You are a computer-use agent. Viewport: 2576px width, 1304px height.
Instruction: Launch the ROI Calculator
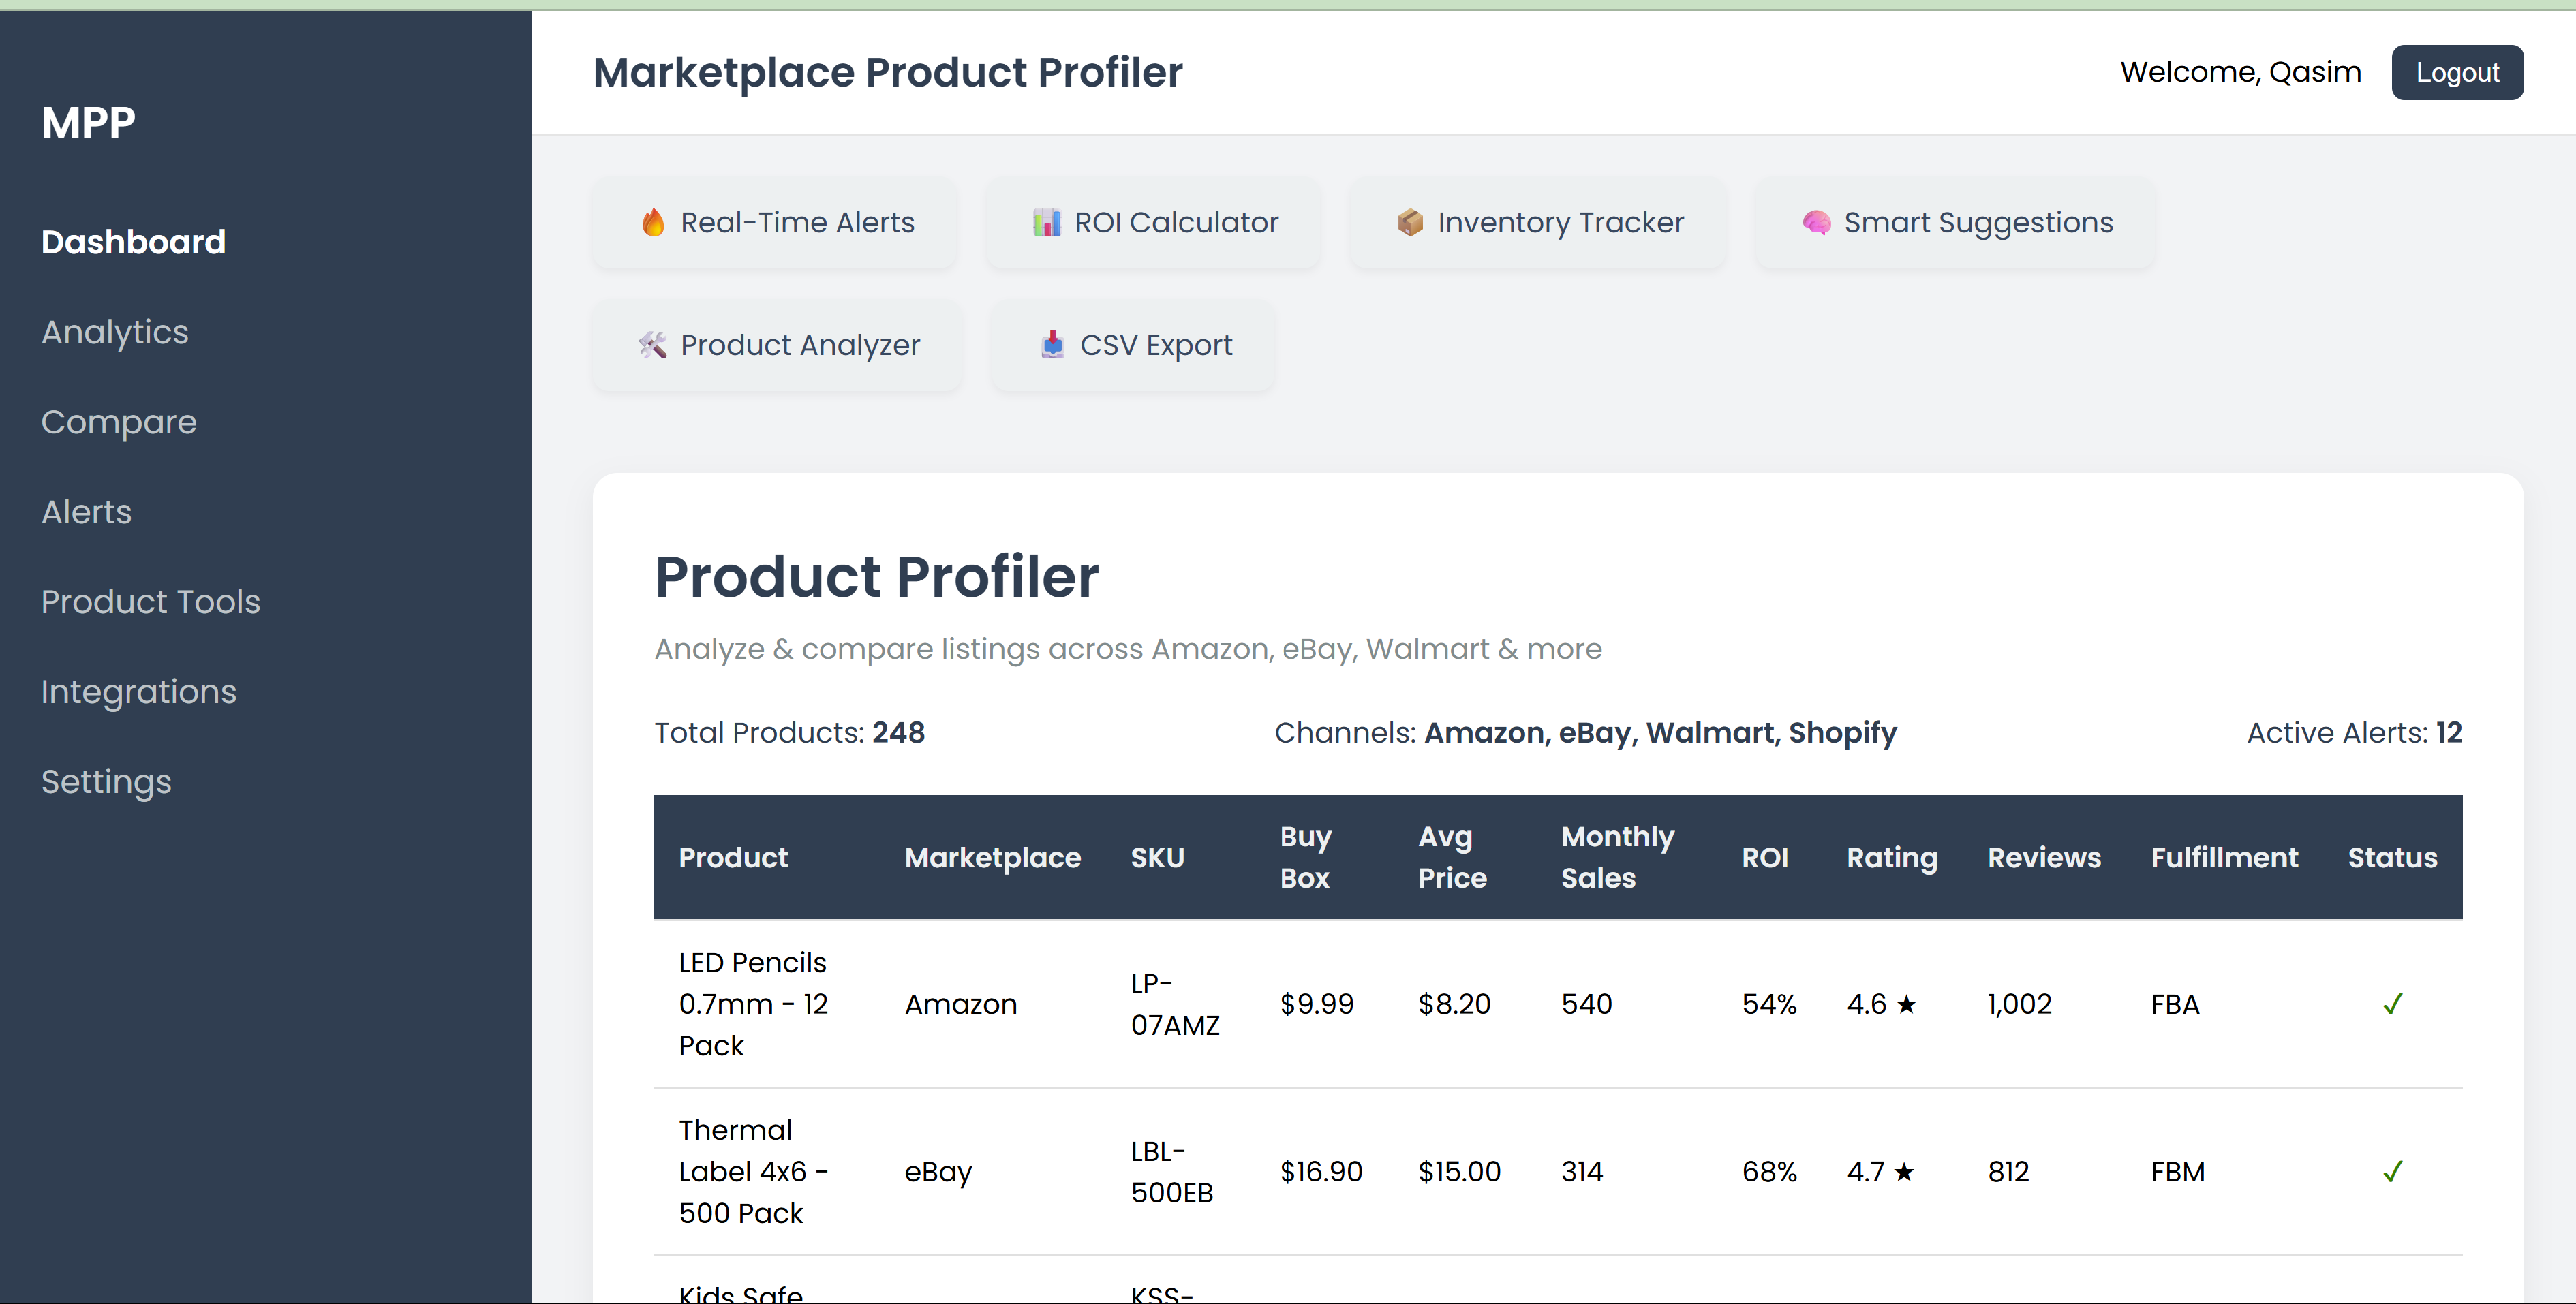pos(1153,223)
